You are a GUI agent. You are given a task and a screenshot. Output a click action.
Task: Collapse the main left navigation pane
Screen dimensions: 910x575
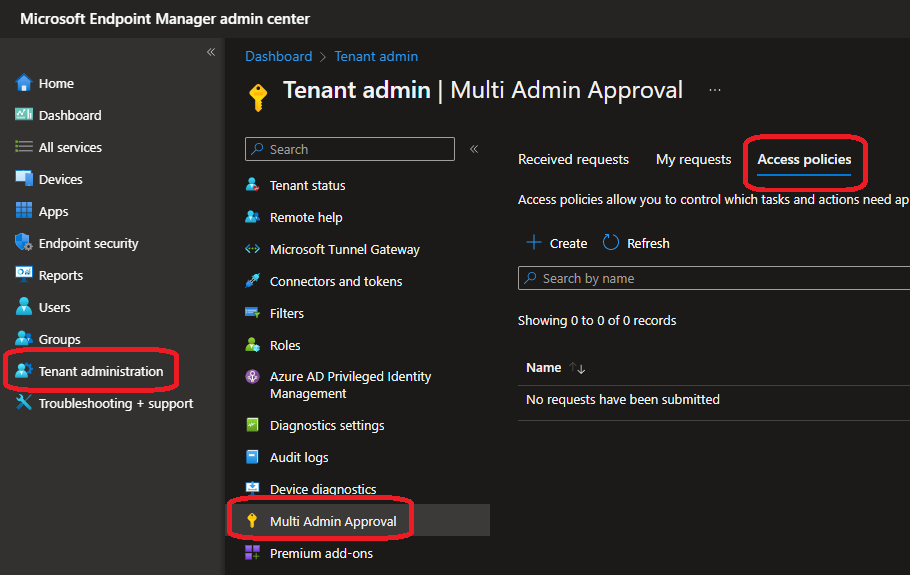[x=211, y=52]
